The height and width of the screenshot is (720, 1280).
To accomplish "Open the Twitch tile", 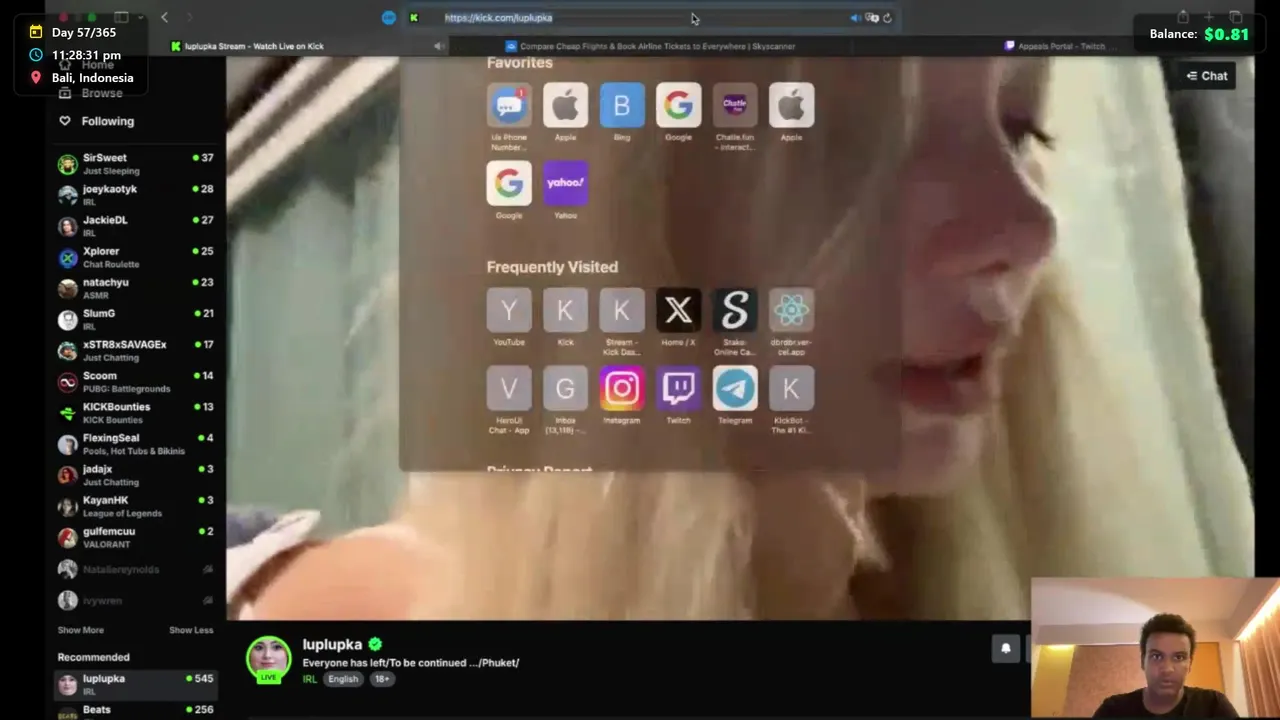I will point(678,389).
